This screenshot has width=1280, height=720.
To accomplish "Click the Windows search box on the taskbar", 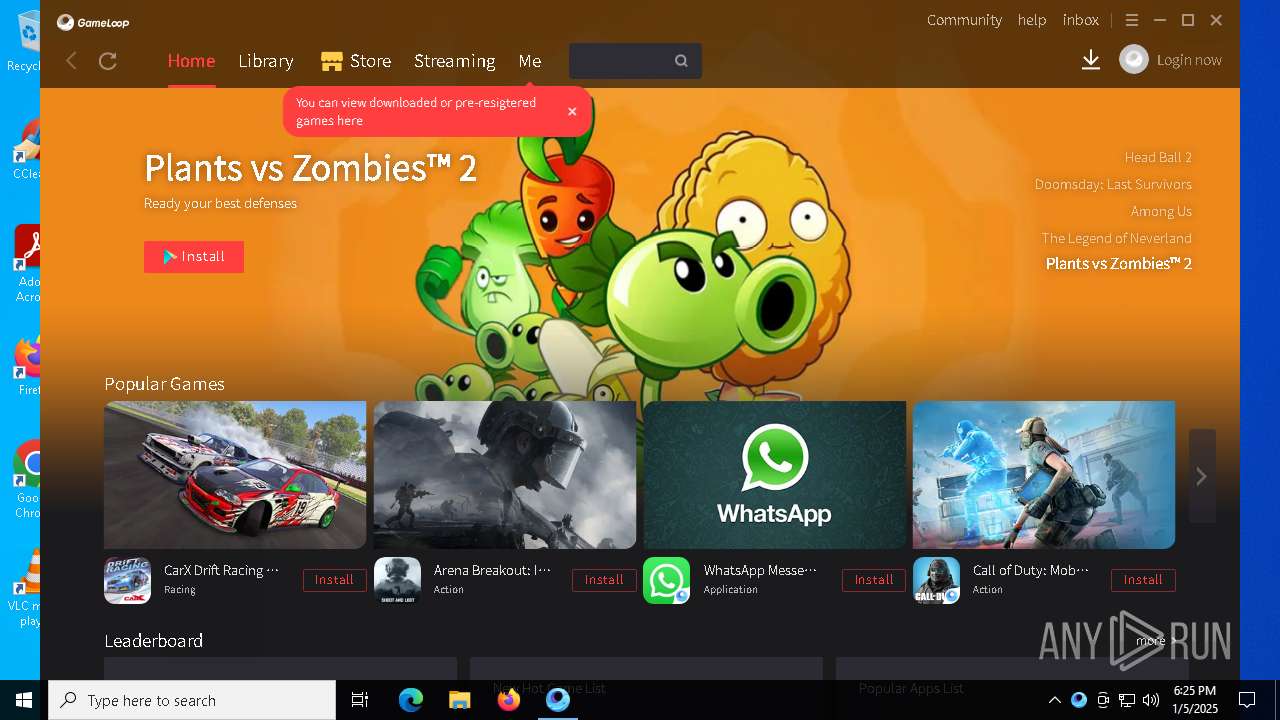I will tap(192, 700).
